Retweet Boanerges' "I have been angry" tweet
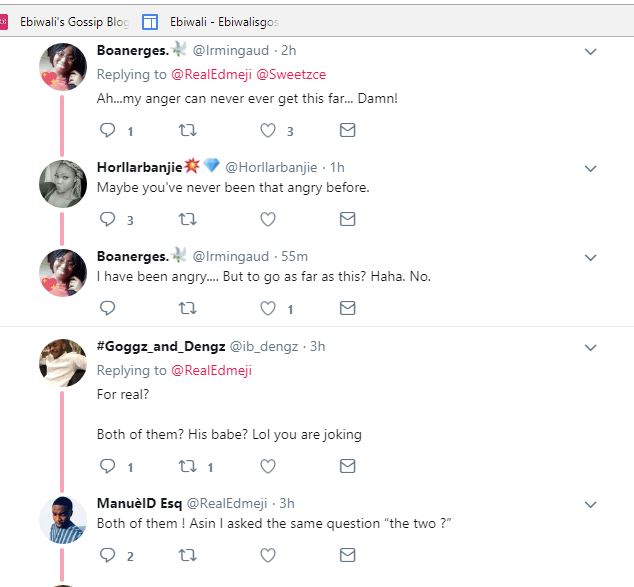Viewport: 634px width, 587px height. [x=187, y=308]
